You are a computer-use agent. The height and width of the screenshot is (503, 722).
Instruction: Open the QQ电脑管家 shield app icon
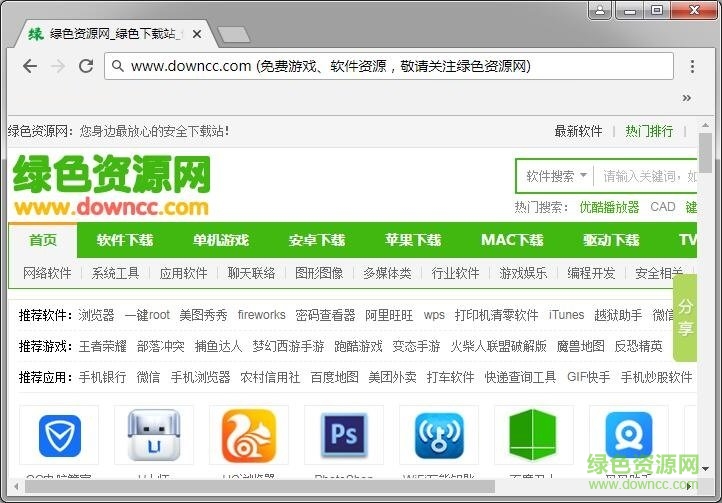[x=60, y=436]
